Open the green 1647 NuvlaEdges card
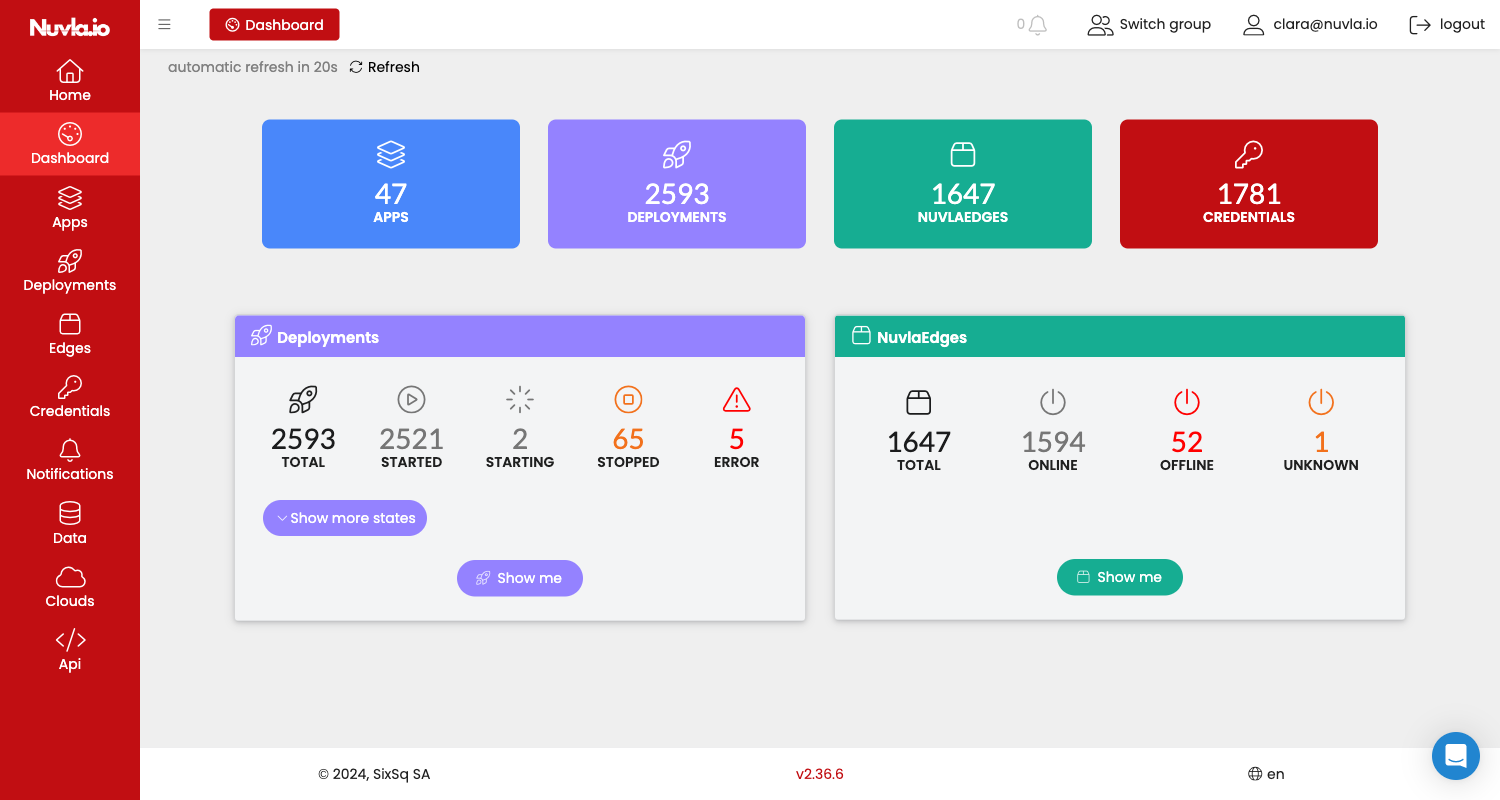 tap(963, 184)
